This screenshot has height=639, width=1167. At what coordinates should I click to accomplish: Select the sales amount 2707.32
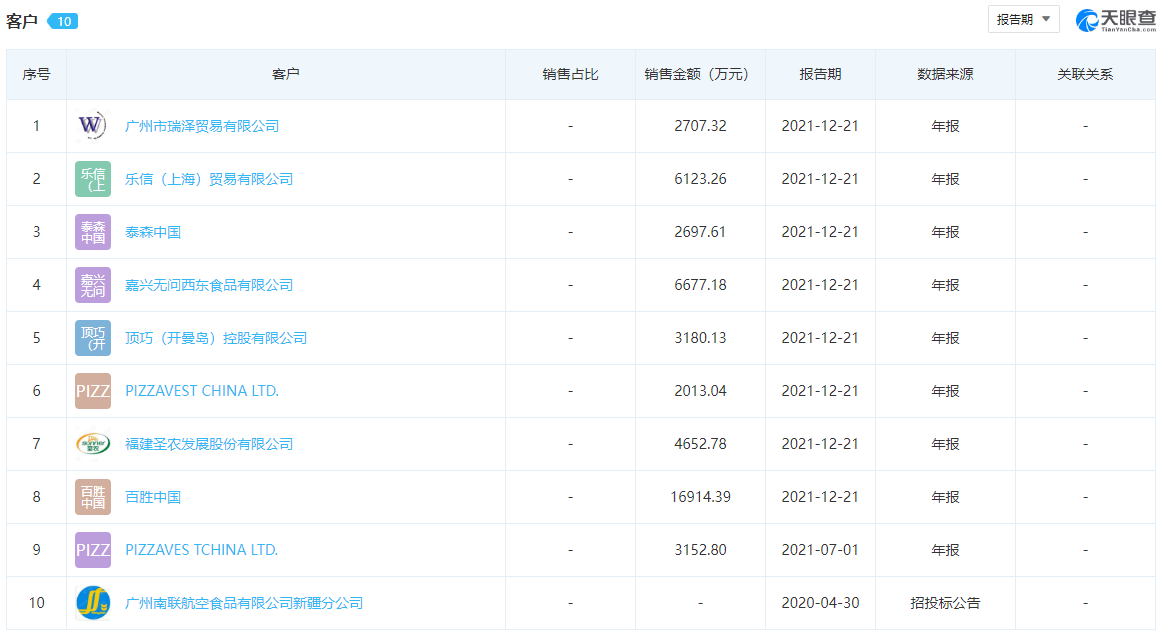click(700, 126)
